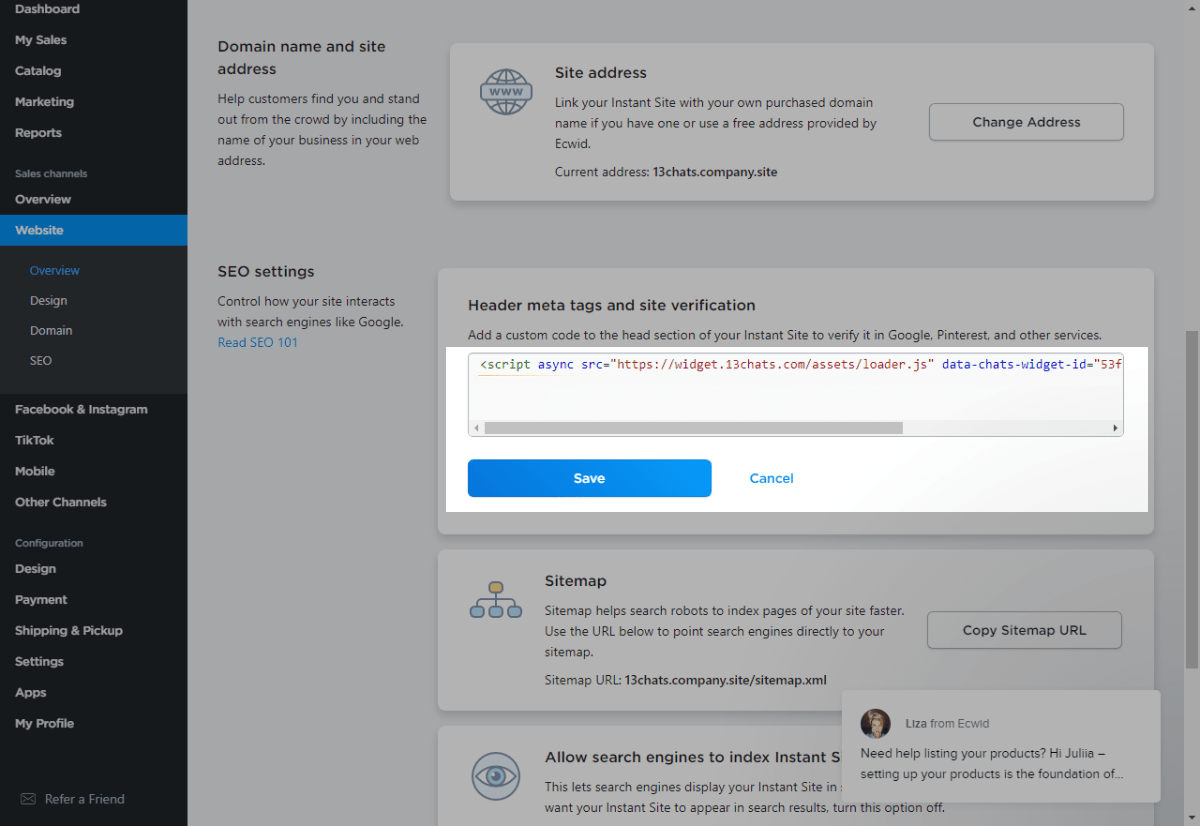Select Domain under Website submenu
Image resolution: width=1200 pixels, height=826 pixels.
pyautogui.click(x=51, y=330)
